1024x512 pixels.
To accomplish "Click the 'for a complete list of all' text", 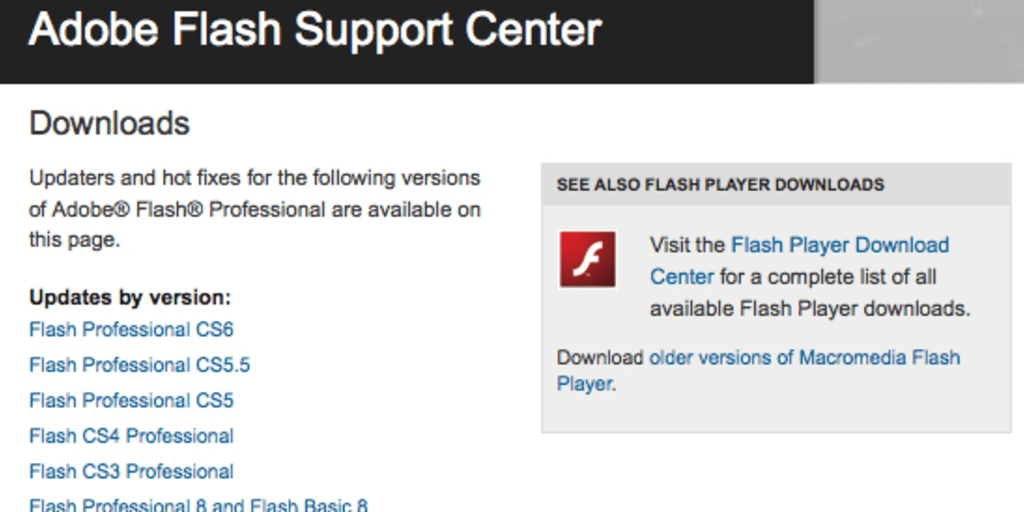I will 828,277.
